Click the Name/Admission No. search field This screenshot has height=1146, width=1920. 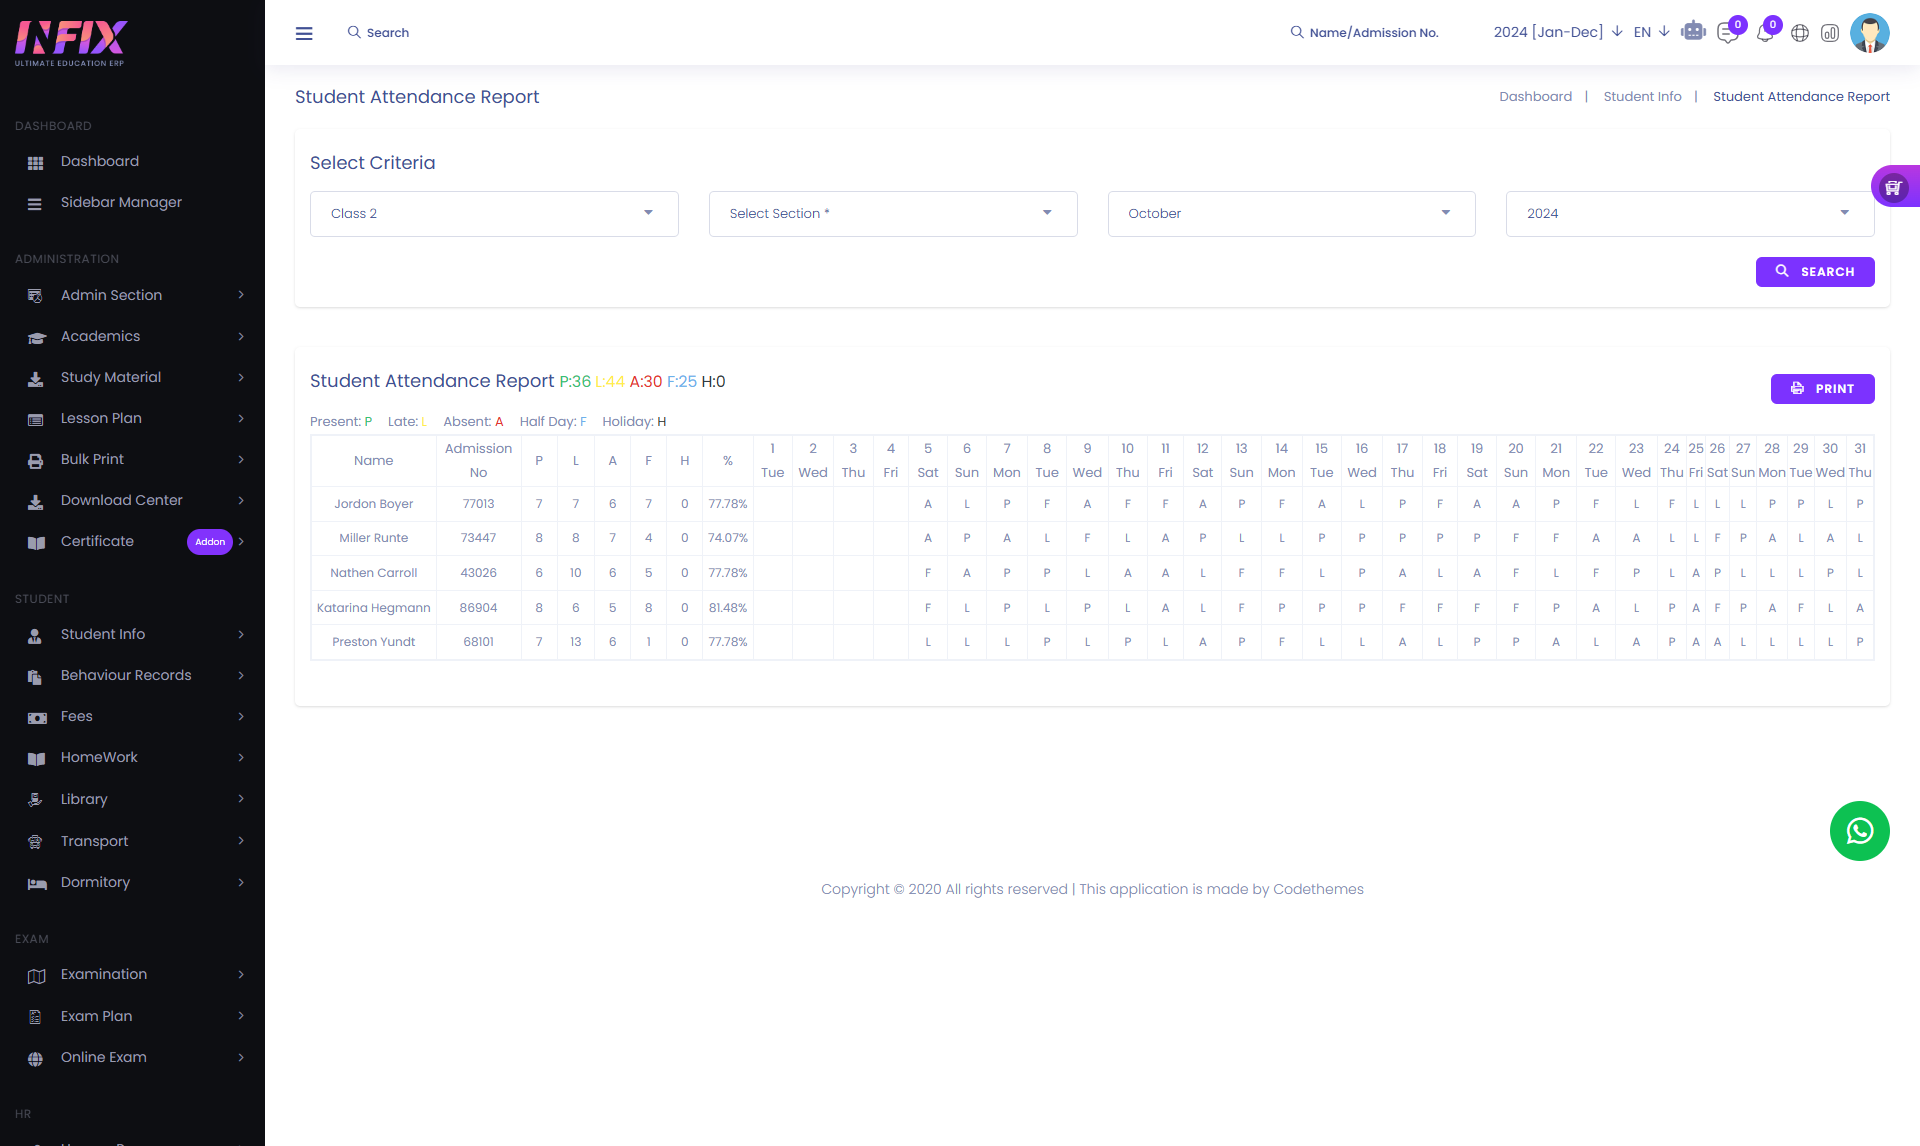coord(1373,33)
